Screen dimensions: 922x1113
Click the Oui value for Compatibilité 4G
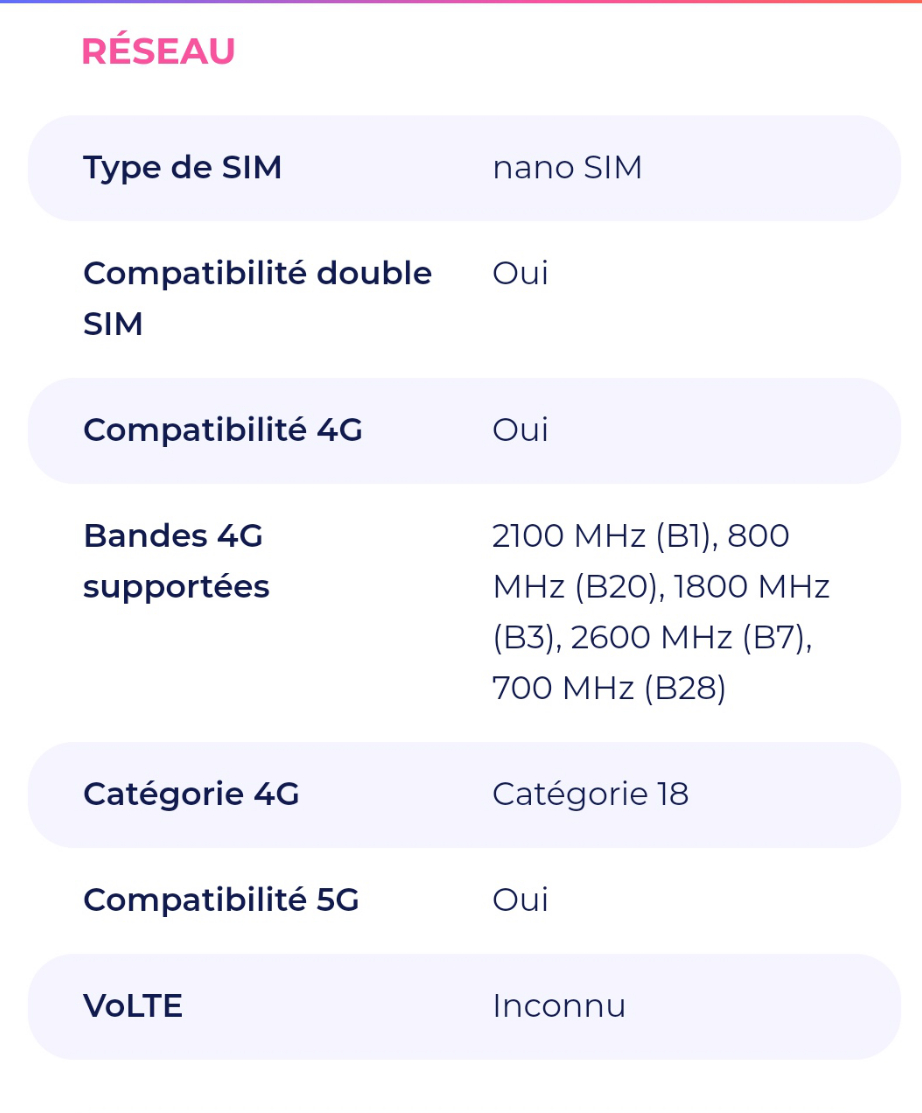(520, 430)
